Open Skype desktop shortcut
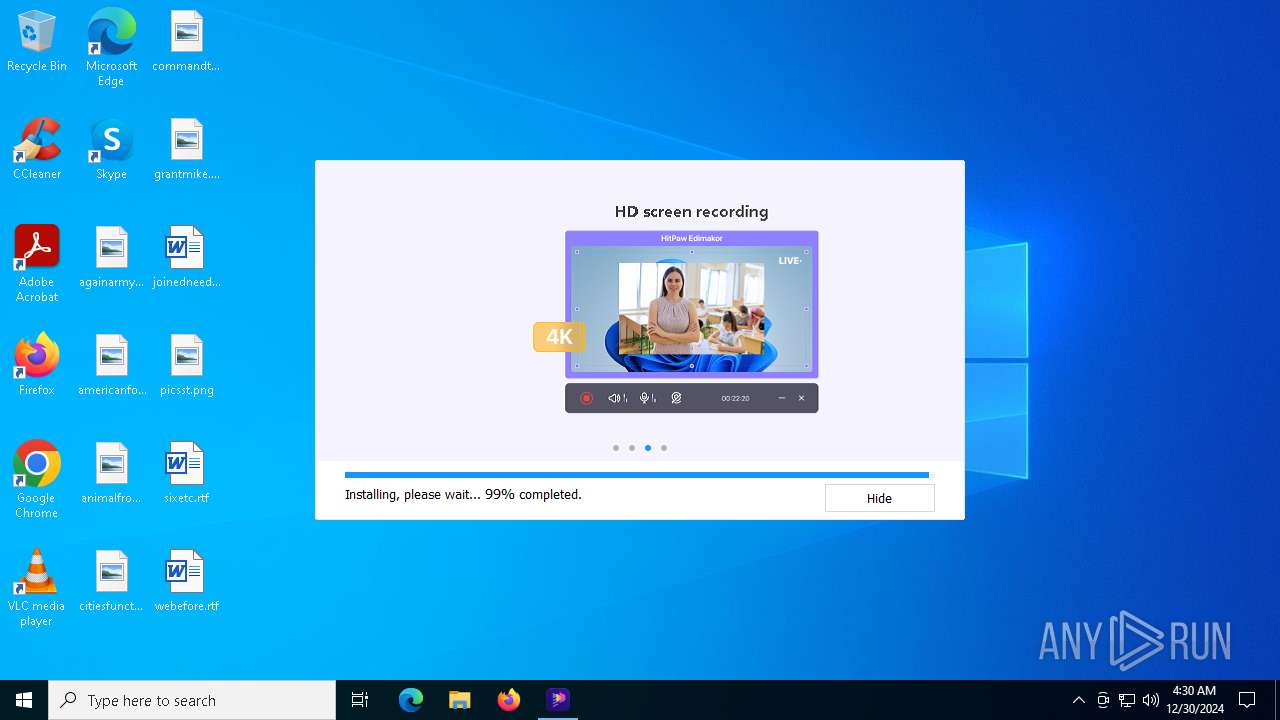1280x720 pixels. click(111, 150)
